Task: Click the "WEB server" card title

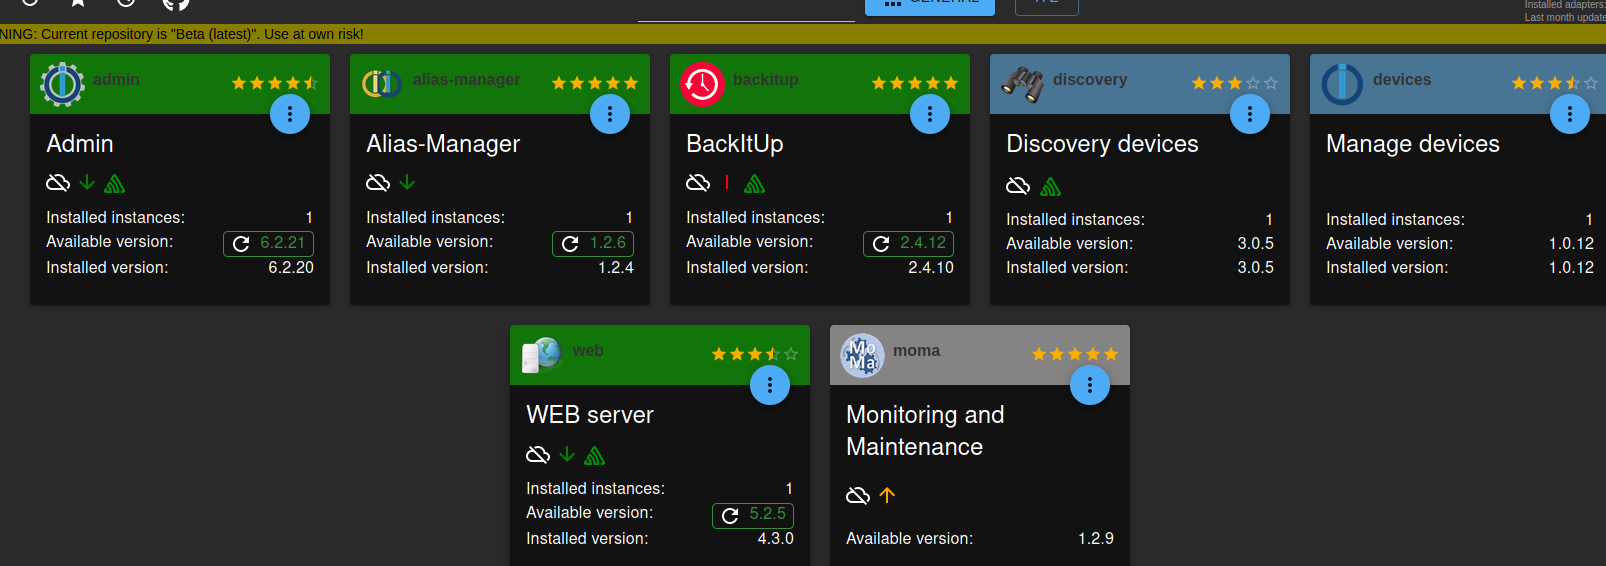Action: 590,415
